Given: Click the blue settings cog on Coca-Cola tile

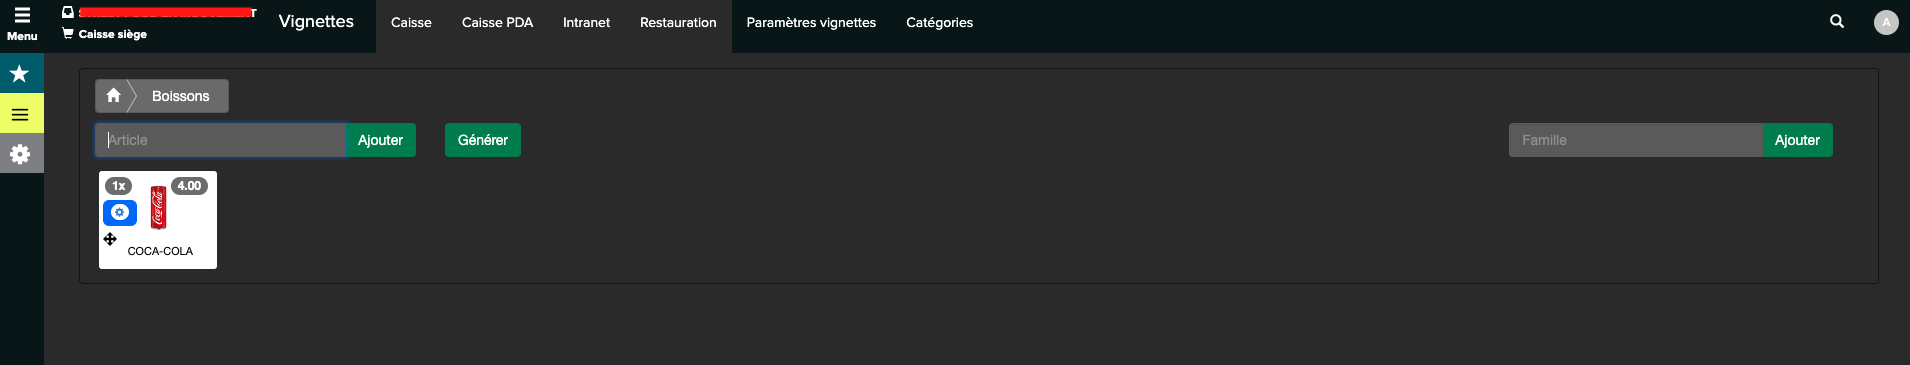Looking at the screenshot, I should 120,212.
